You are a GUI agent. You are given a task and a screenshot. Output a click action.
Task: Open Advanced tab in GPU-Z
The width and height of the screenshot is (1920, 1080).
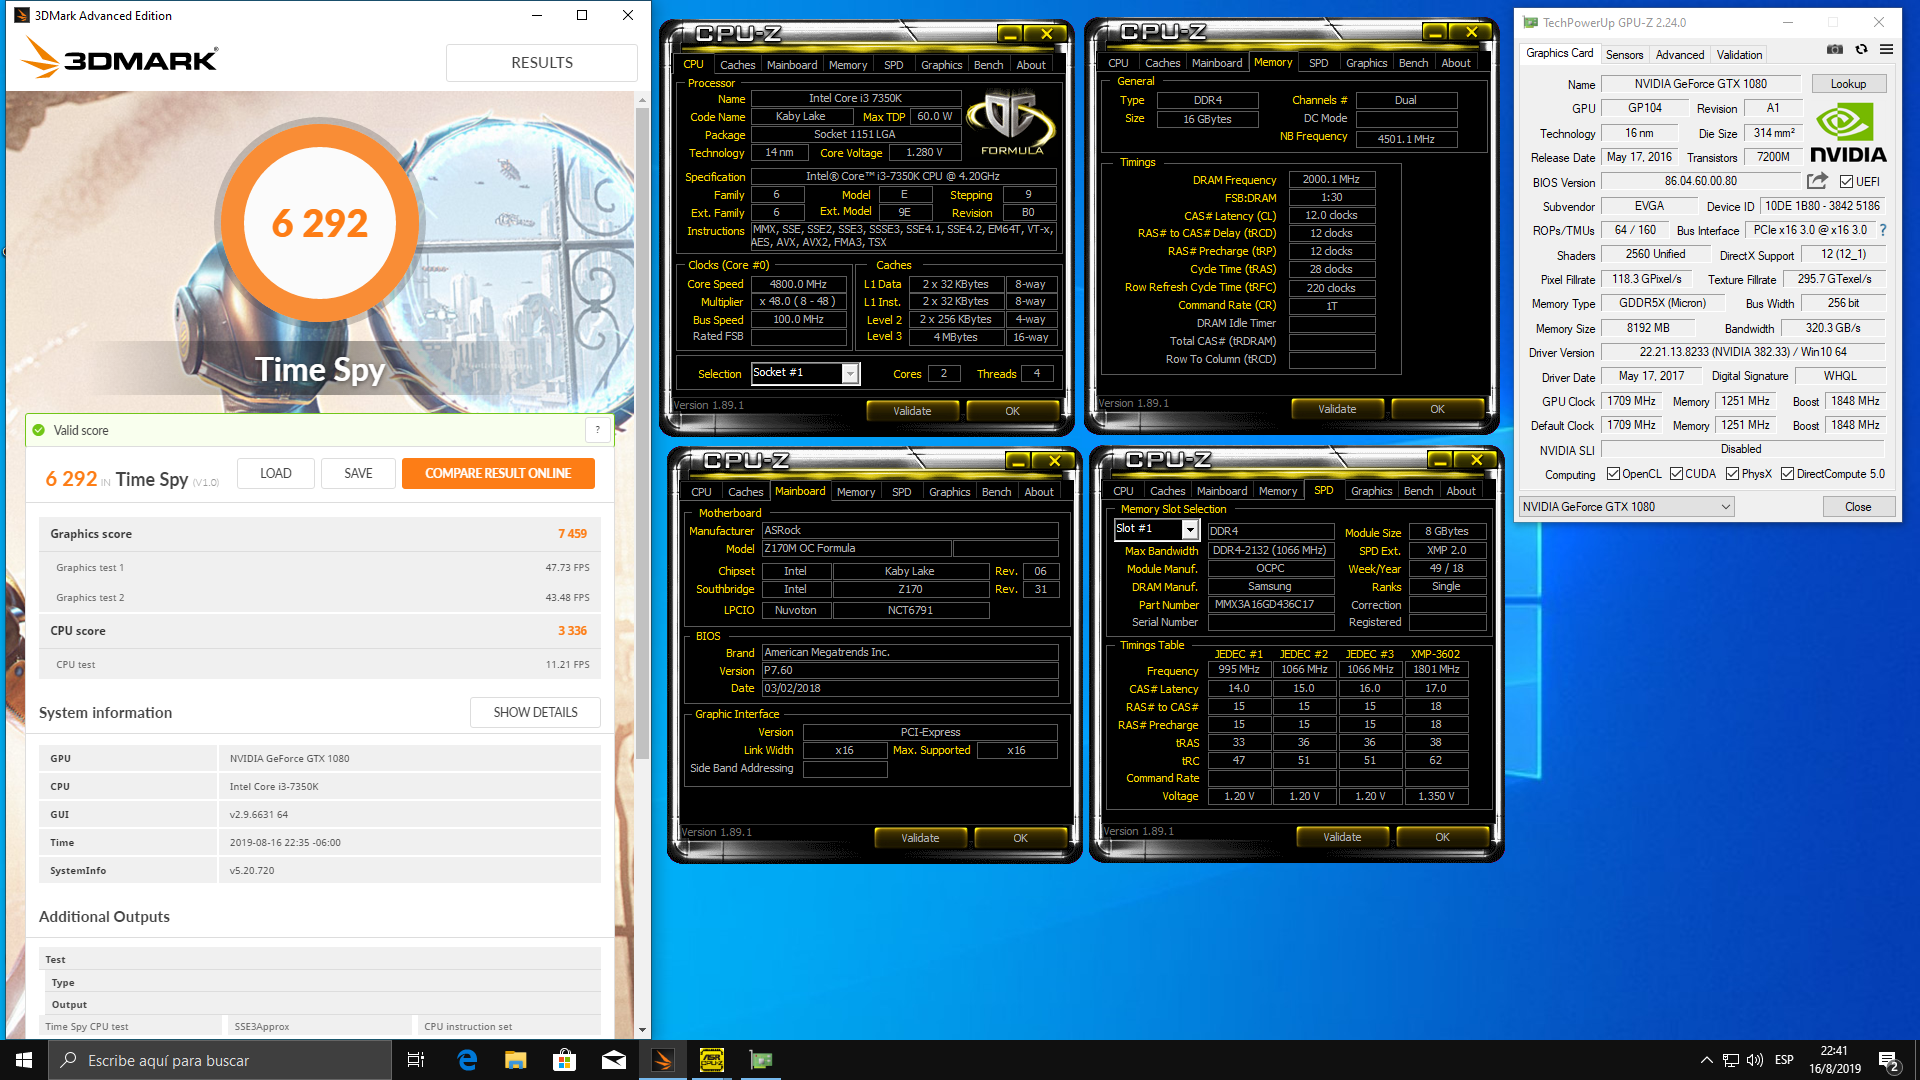1679,55
